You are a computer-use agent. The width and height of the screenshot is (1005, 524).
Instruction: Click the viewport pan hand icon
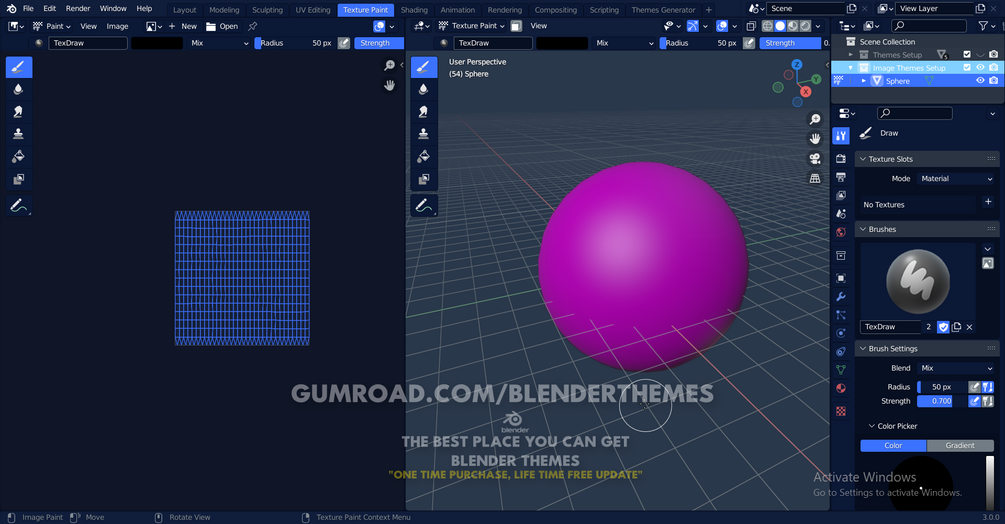click(815, 138)
